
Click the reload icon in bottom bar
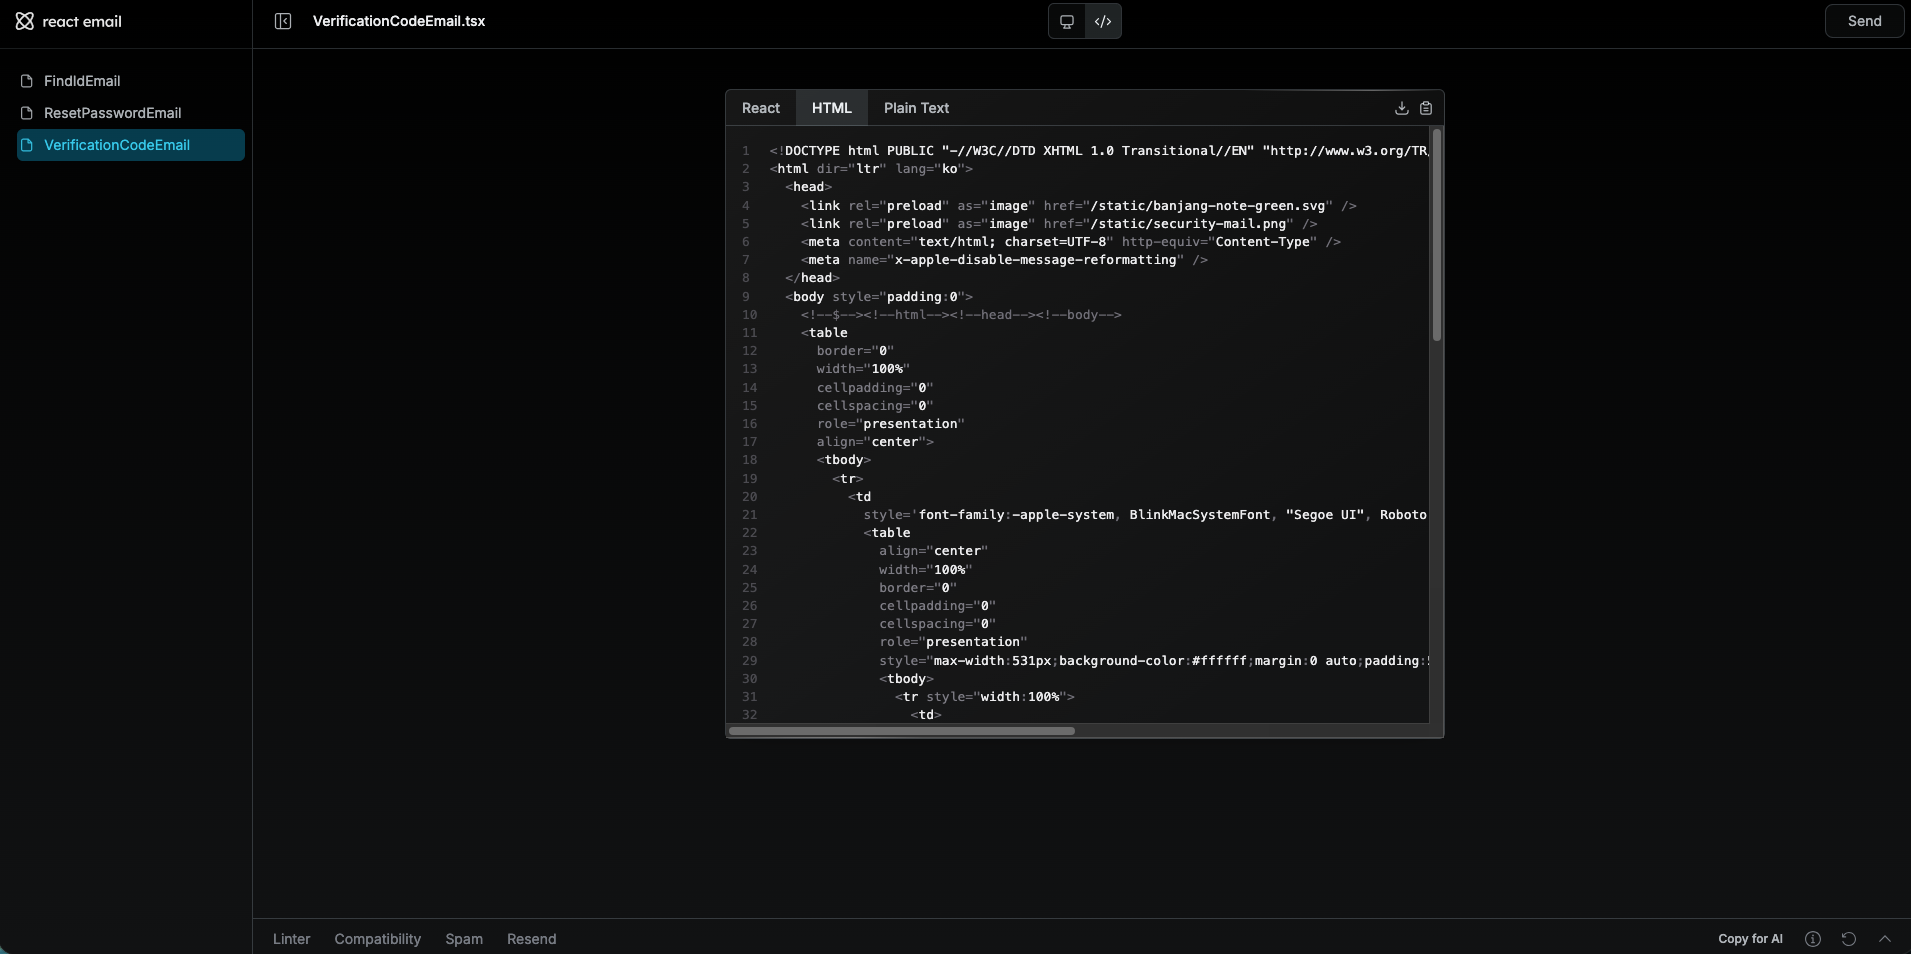pos(1849,939)
